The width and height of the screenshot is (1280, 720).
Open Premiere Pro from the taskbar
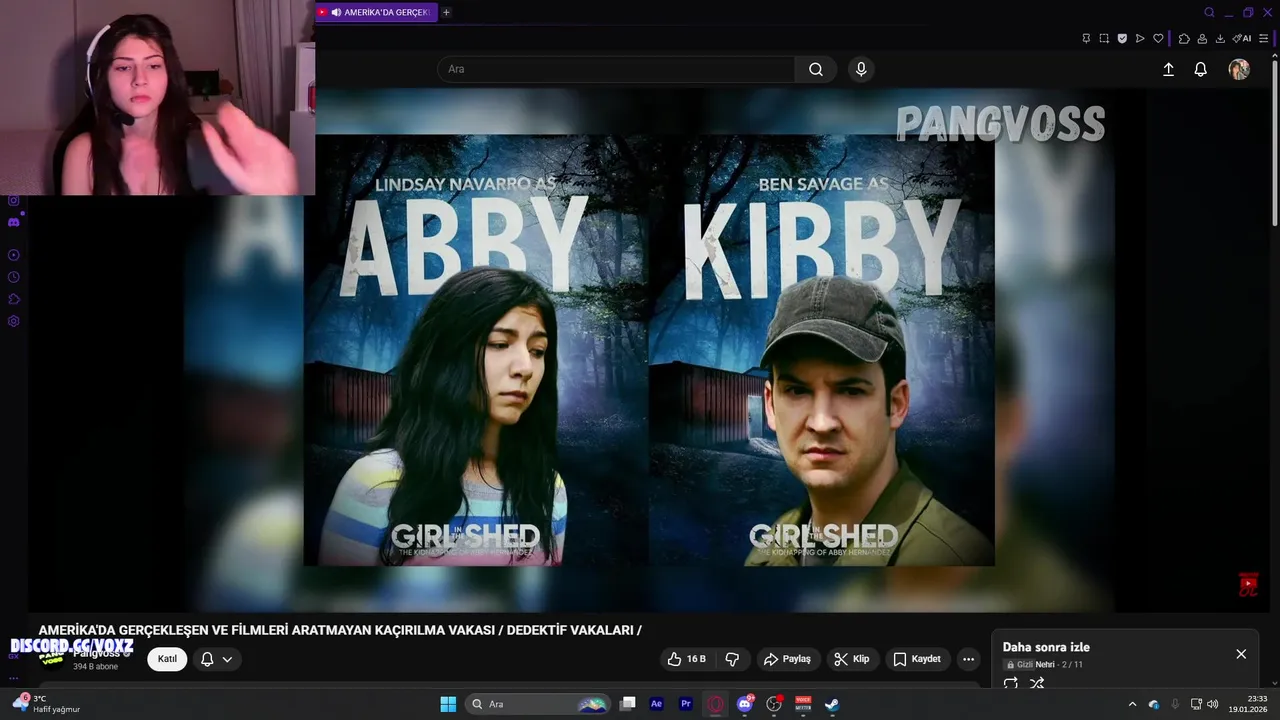pos(686,704)
